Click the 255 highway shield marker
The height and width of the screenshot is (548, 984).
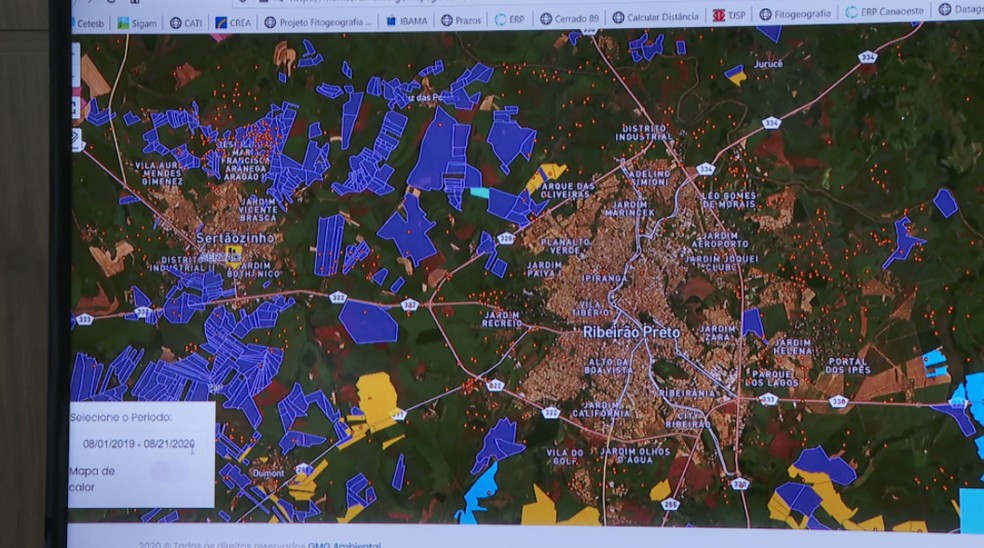point(670,503)
